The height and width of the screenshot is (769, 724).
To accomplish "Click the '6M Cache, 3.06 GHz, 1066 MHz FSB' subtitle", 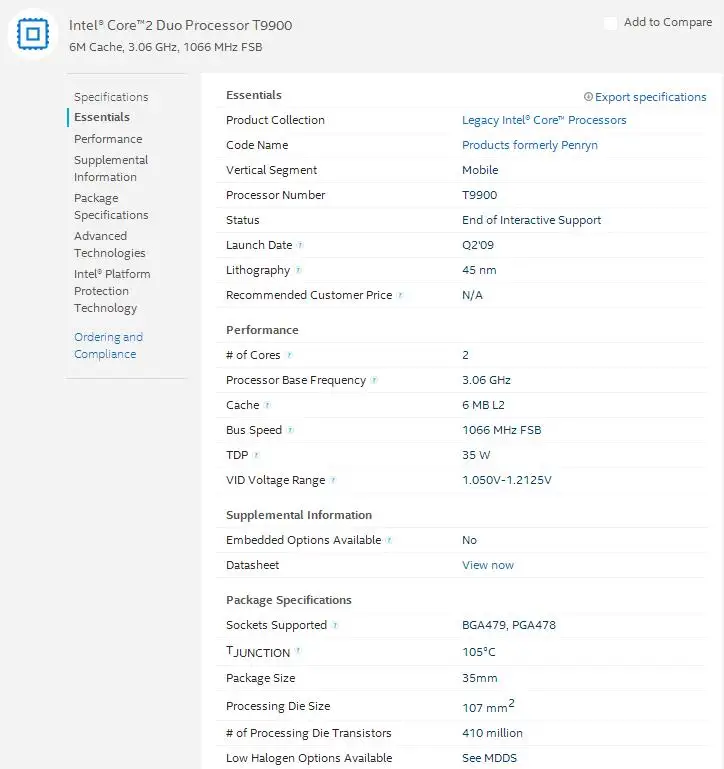I will pos(166,47).
